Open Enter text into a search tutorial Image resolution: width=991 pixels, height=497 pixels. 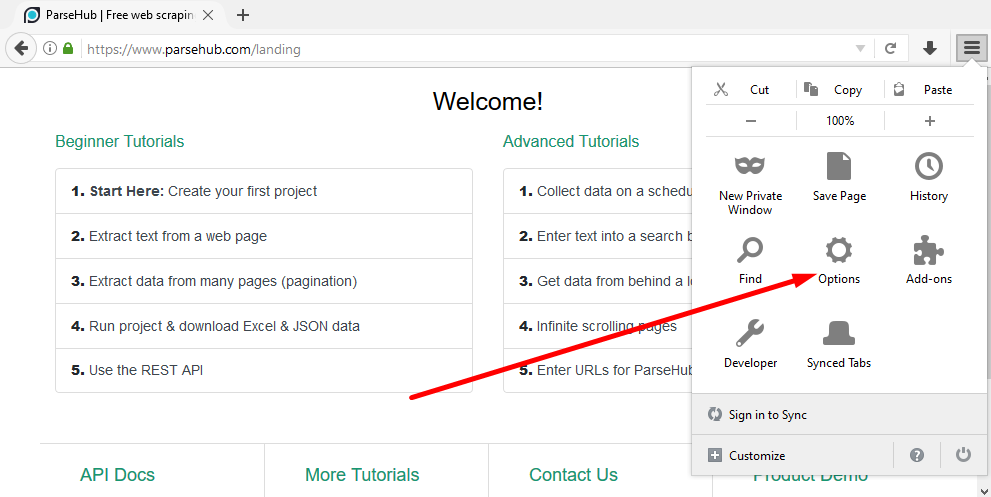pyautogui.click(x=598, y=236)
